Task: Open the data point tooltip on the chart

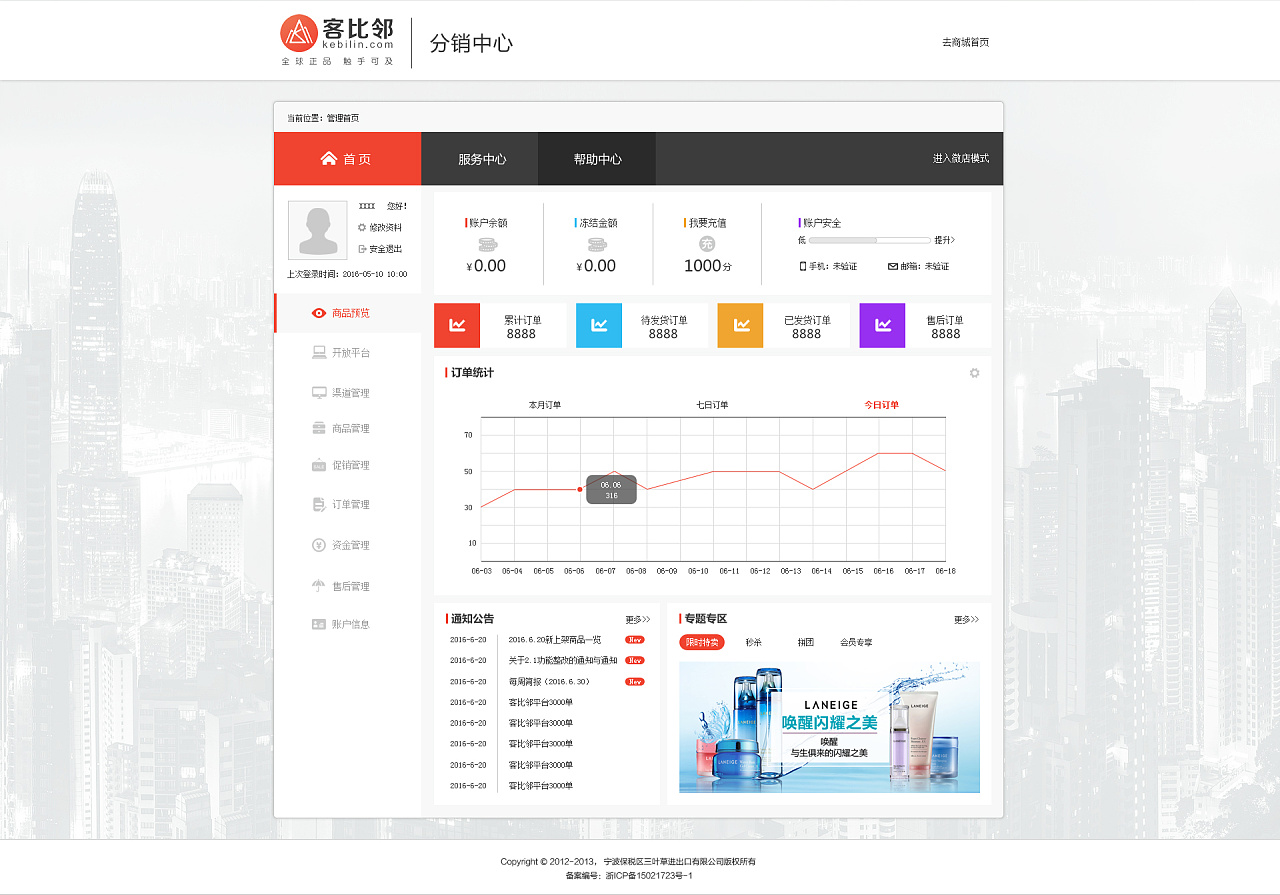Action: 611,490
